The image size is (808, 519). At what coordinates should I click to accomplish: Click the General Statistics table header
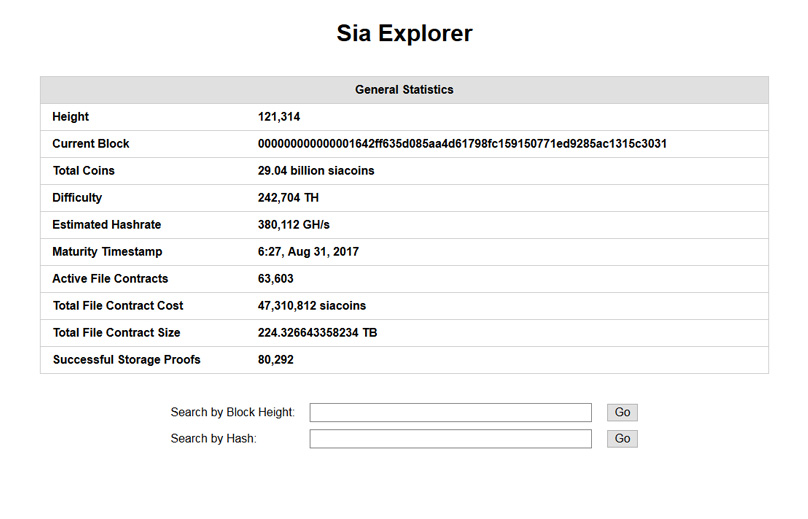coord(405,90)
